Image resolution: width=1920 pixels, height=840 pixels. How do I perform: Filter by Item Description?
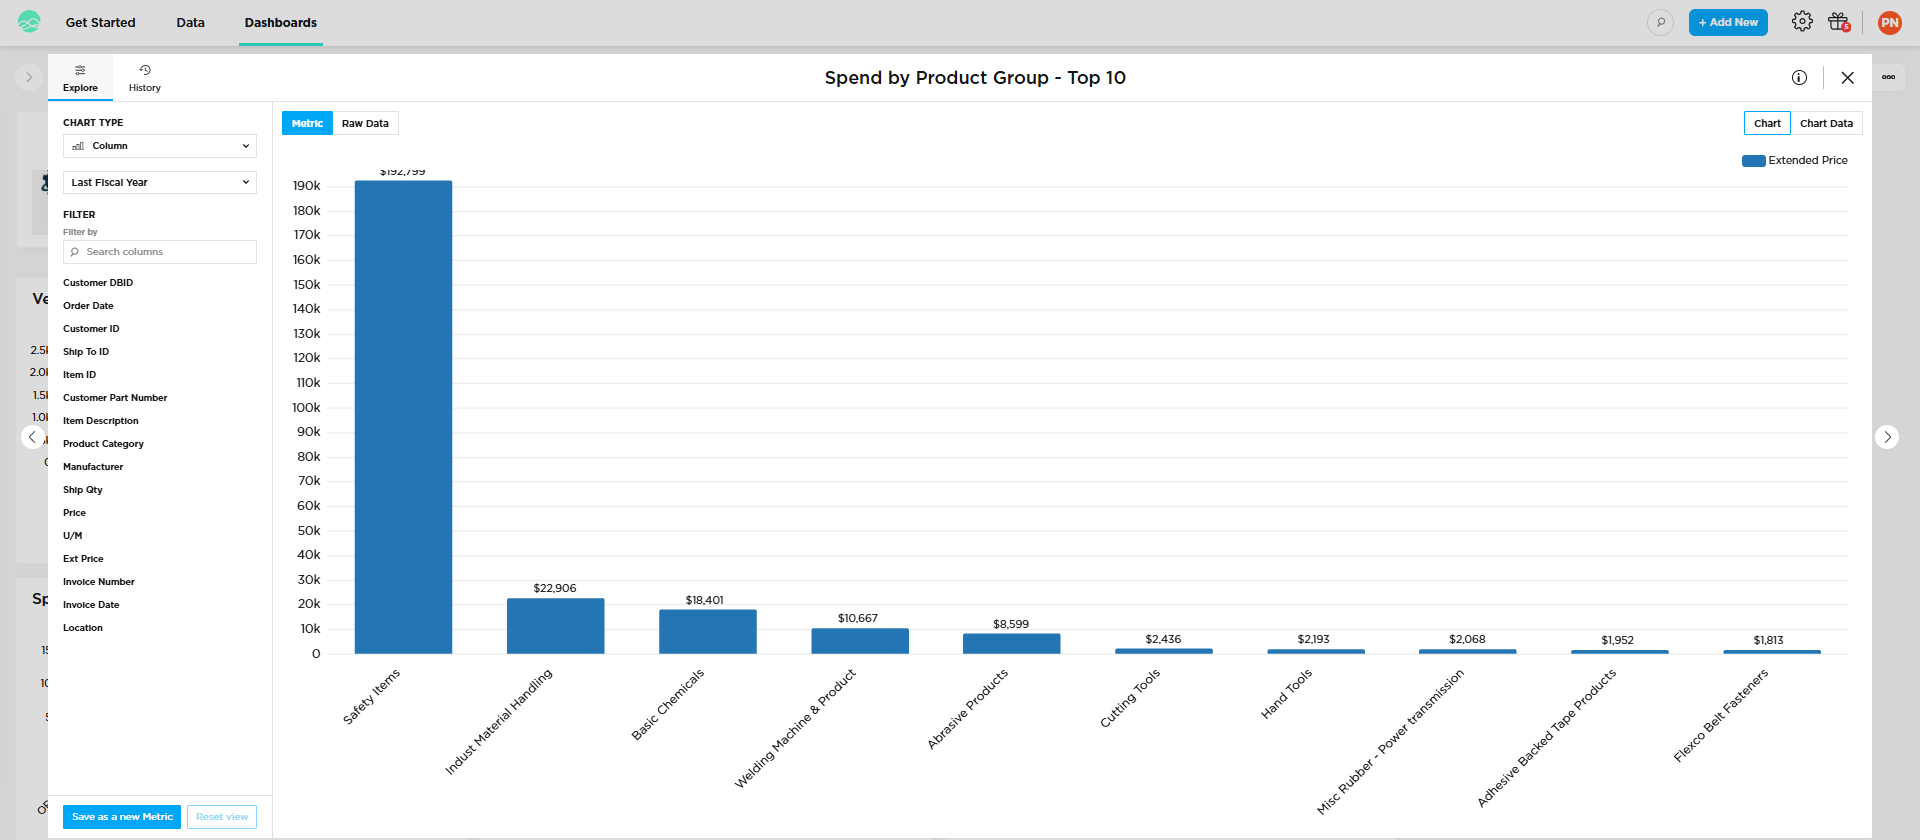point(101,421)
